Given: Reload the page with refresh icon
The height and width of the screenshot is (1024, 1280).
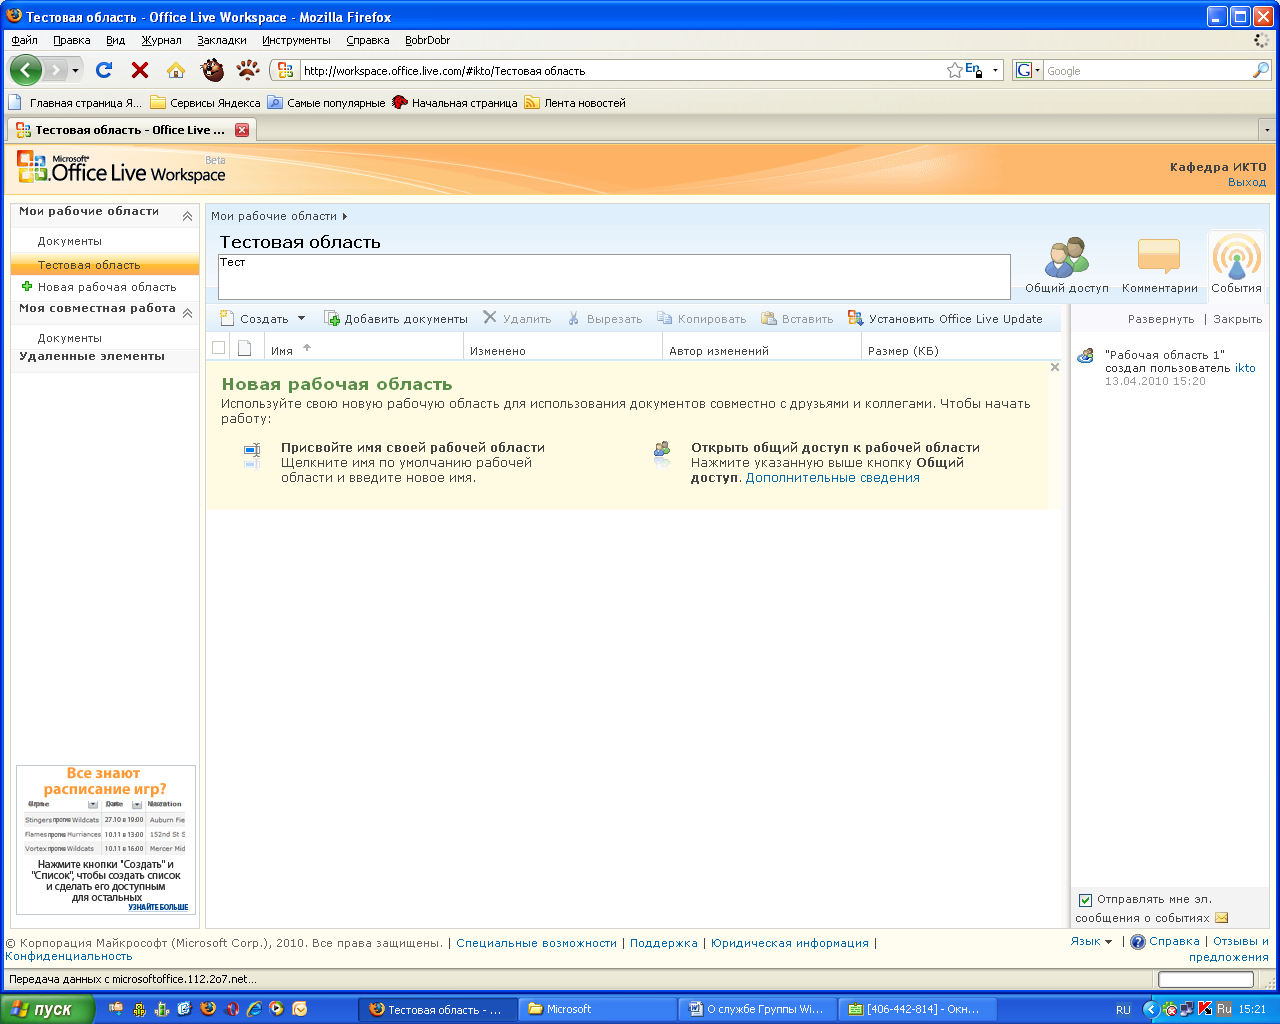Looking at the screenshot, I should pyautogui.click(x=104, y=70).
